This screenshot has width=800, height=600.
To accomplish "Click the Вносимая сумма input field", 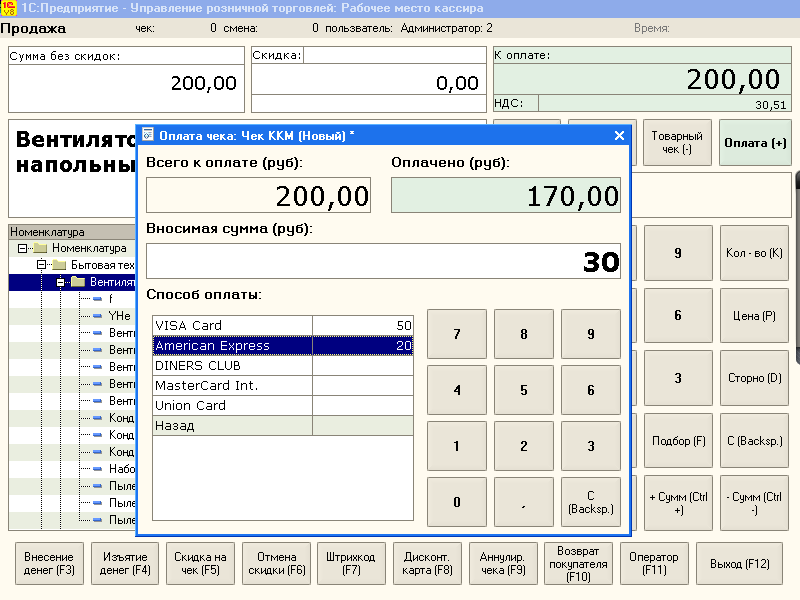I will coord(383,261).
